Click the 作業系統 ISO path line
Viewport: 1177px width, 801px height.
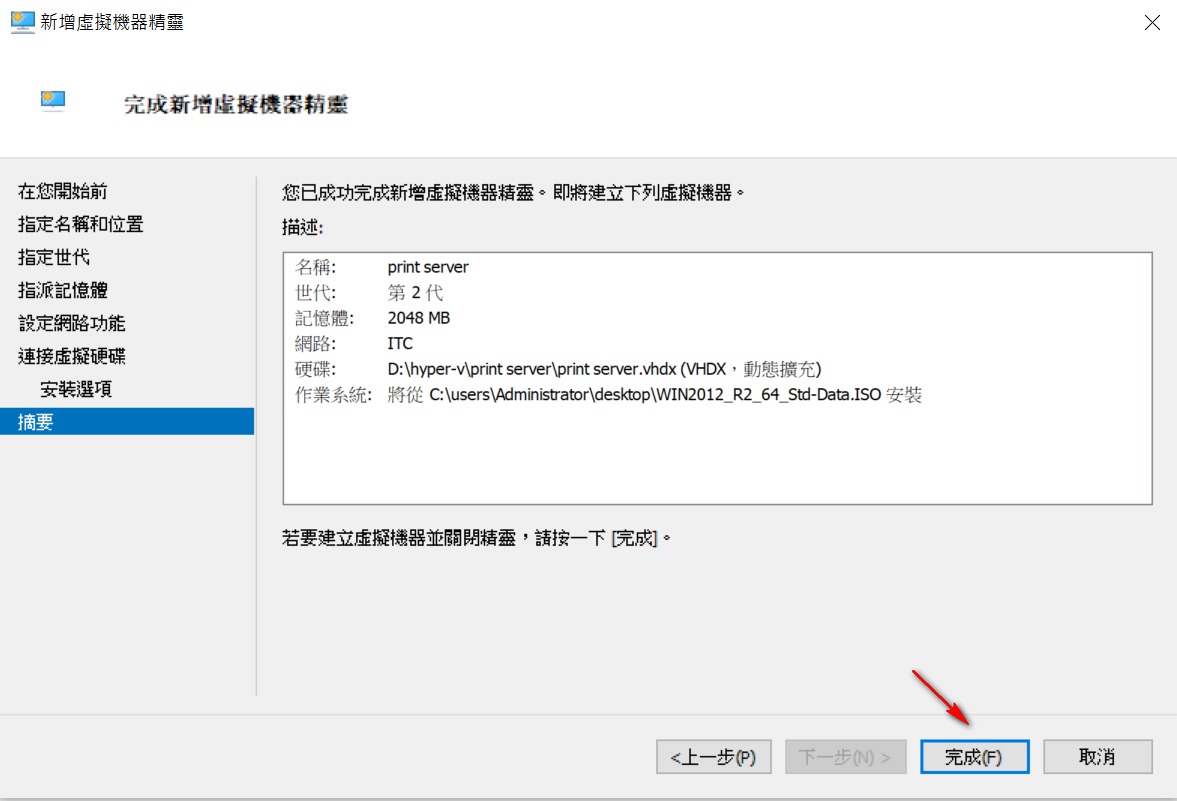[x=654, y=395]
